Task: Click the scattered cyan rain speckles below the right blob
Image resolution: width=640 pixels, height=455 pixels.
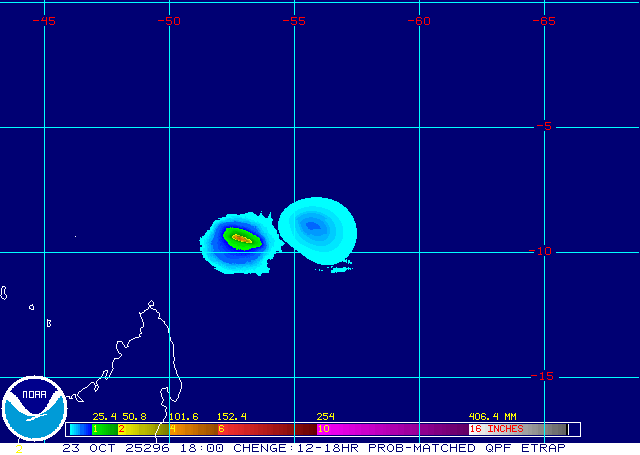Action: tap(341, 266)
